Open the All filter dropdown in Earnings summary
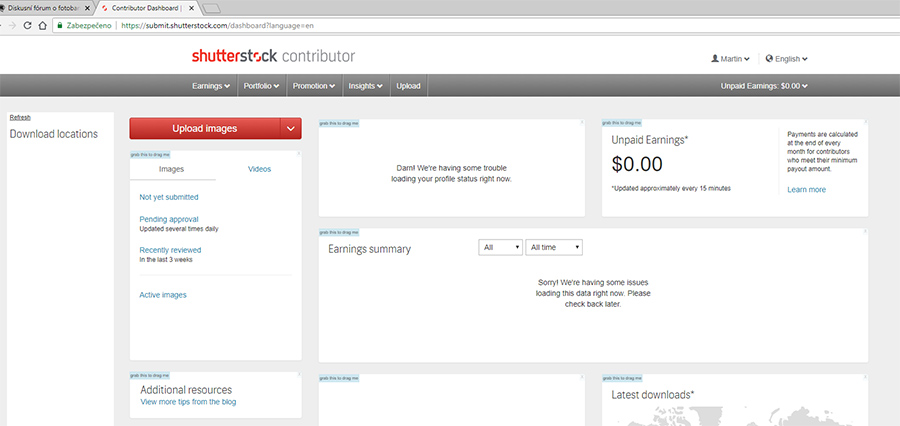This screenshot has width=900, height=426. (501, 247)
